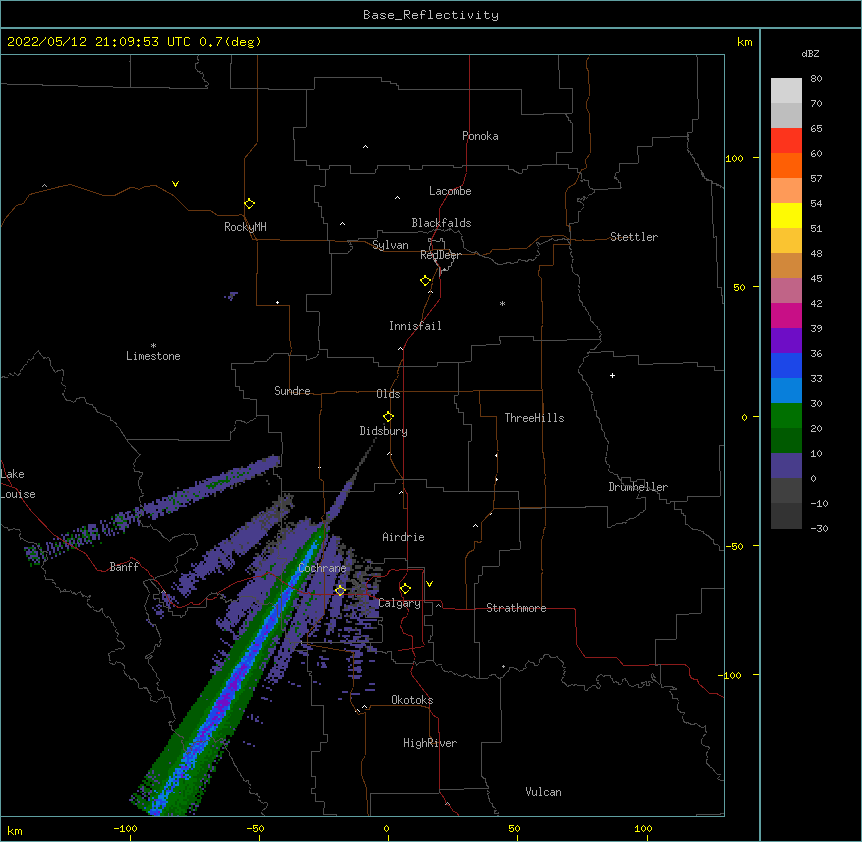Click the 100 tick on the right axis
This screenshot has height=842, width=862.
coord(734,158)
